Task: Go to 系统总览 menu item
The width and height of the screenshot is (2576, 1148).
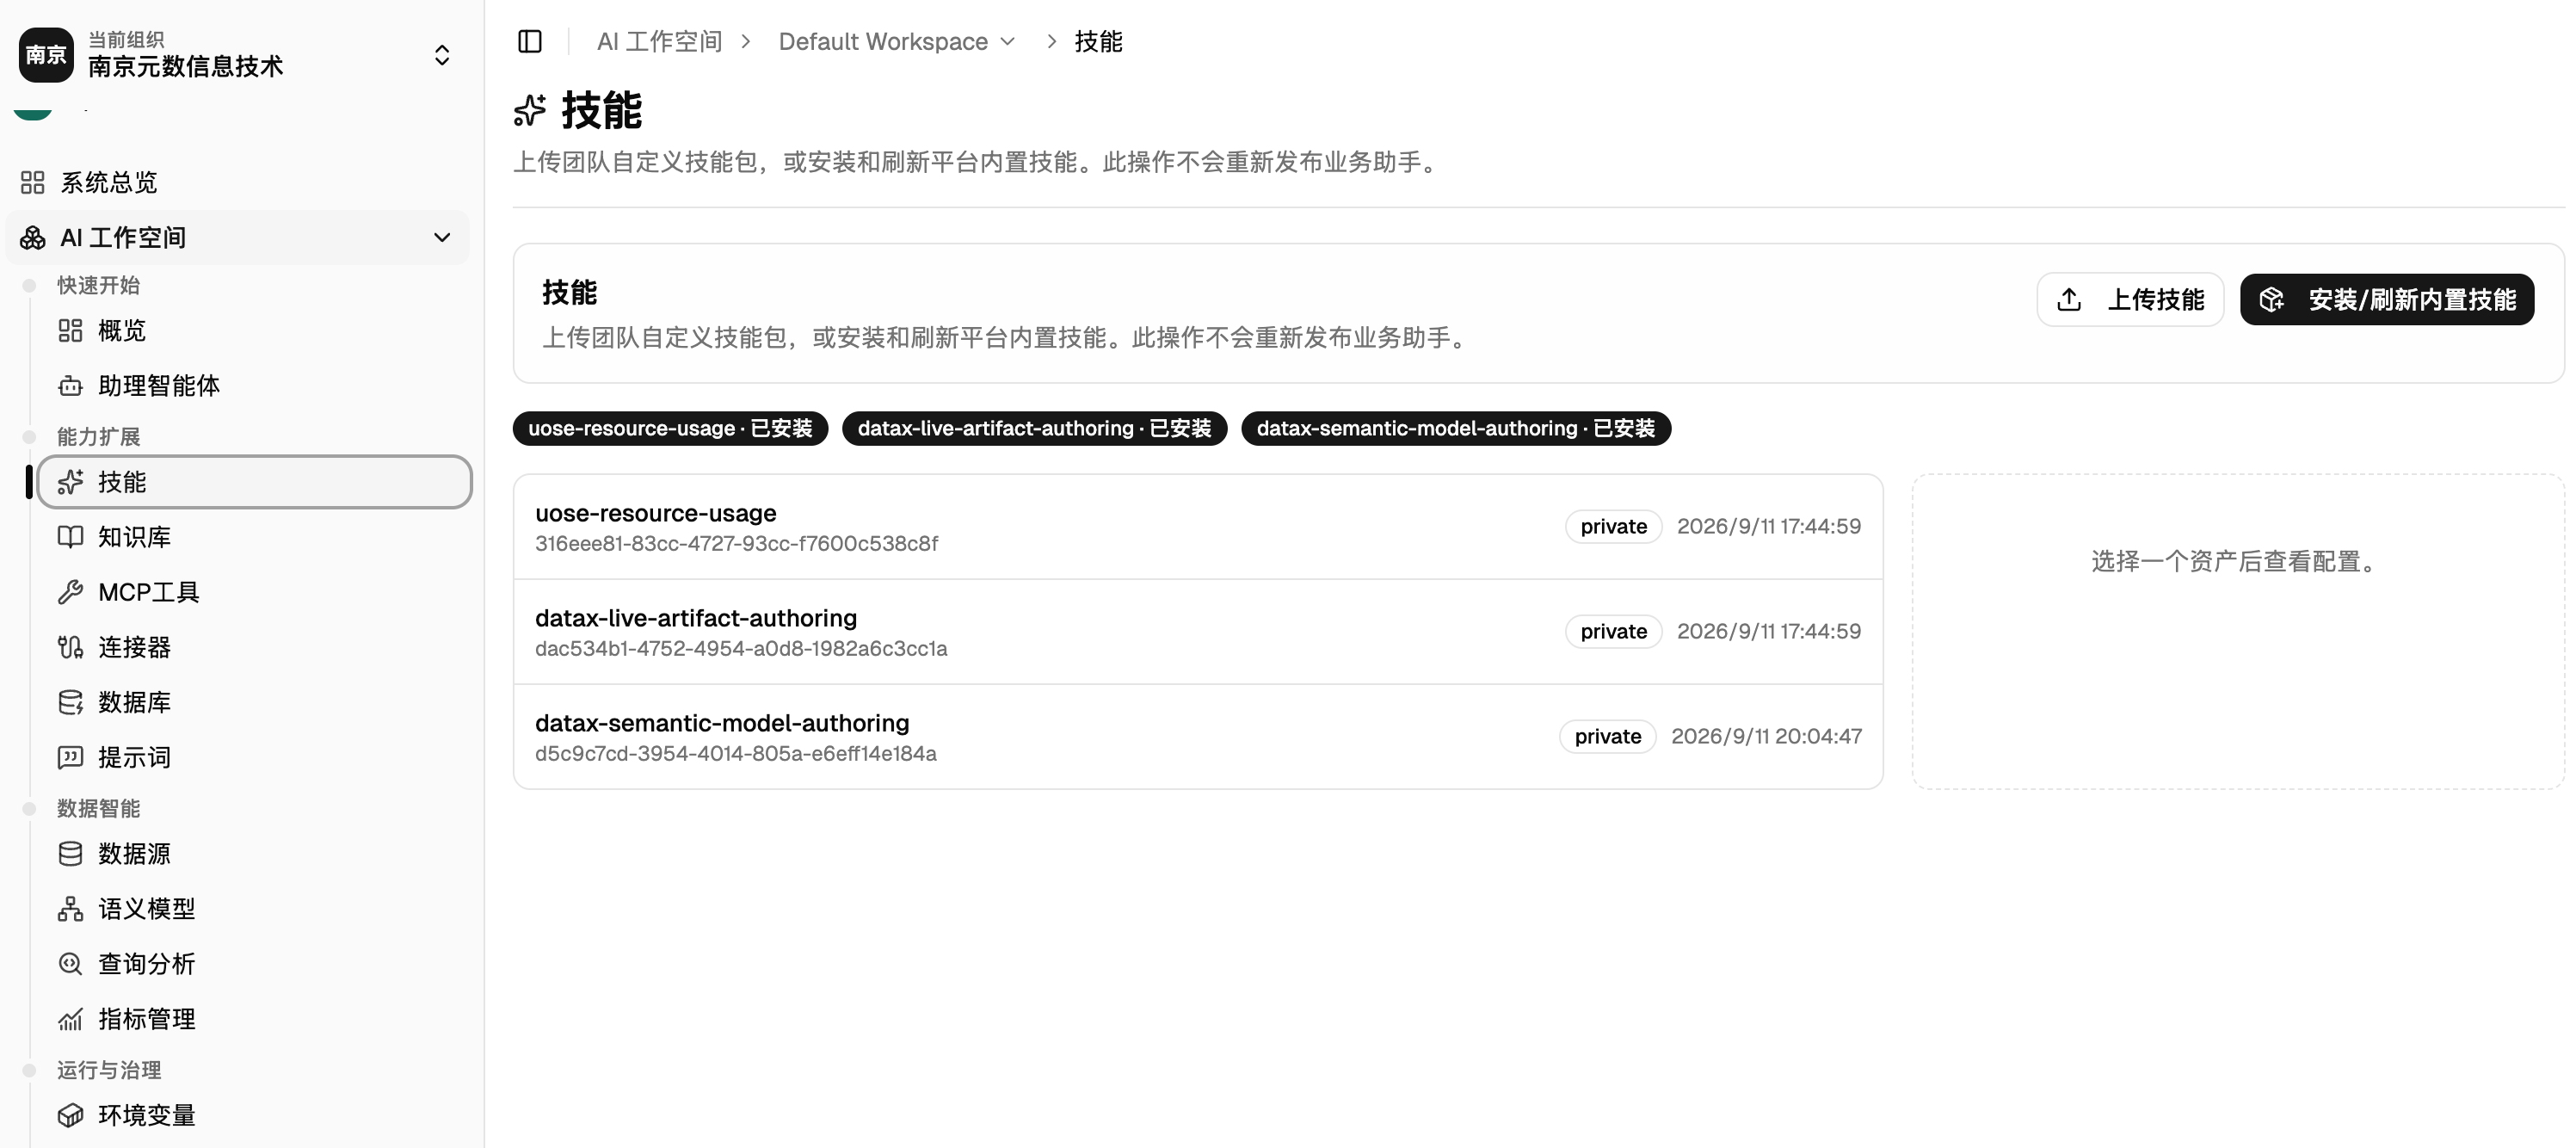Action: [237, 182]
